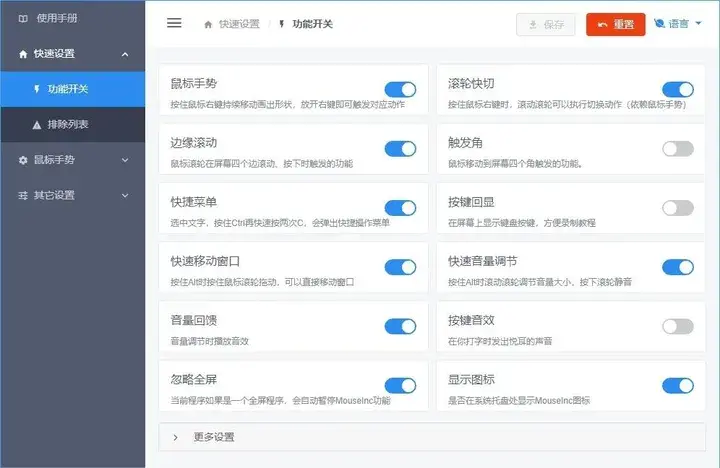Open 排除列表 in the sidebar
This screenshot has width=720, height=468.
[73, 124]
